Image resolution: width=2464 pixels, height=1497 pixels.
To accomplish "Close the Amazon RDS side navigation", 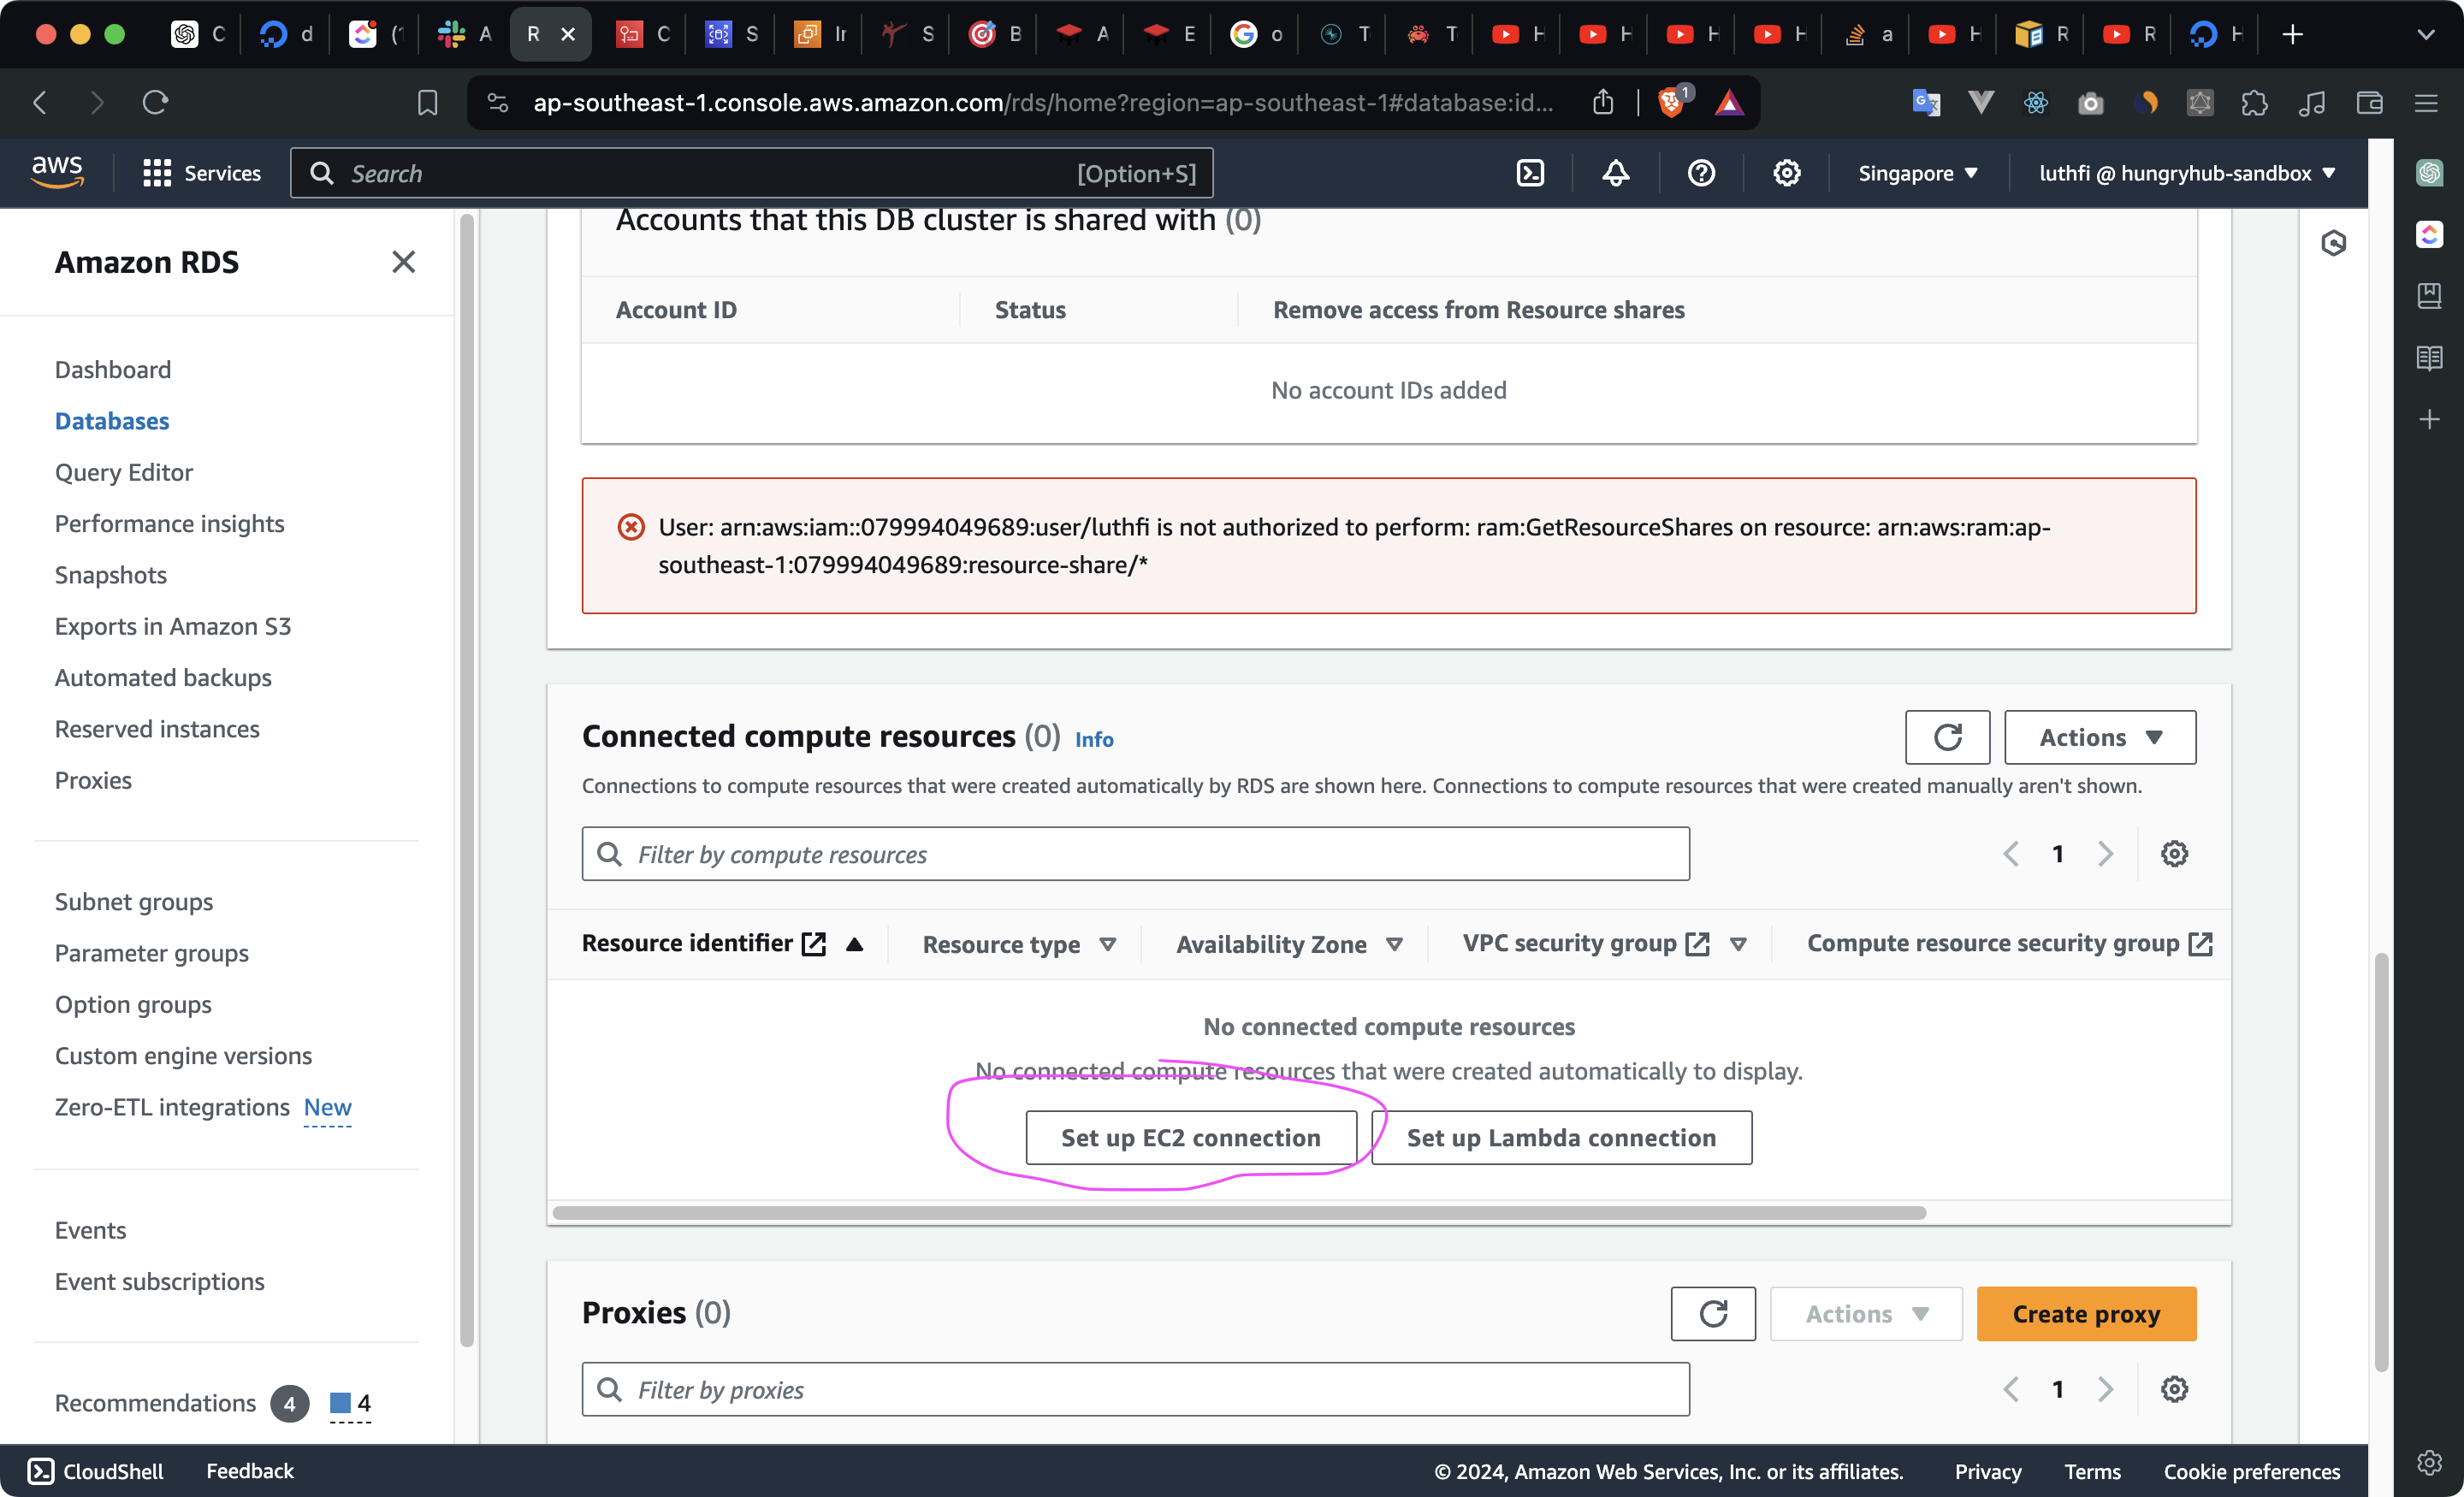I will (x=403, y=262).
